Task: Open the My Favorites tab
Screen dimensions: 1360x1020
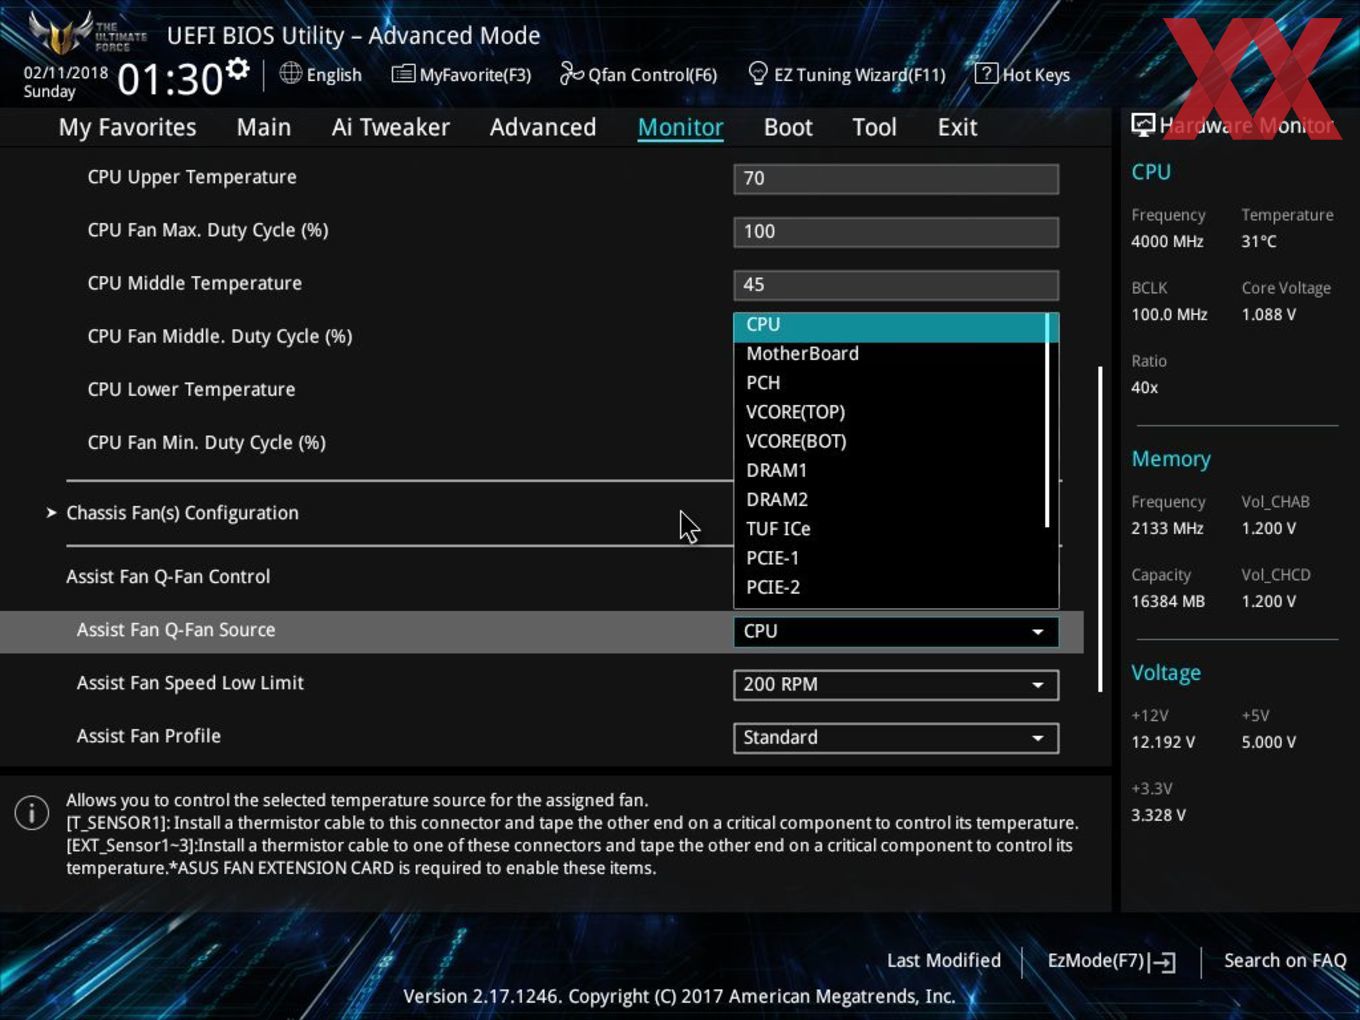Action: point(127,127)
